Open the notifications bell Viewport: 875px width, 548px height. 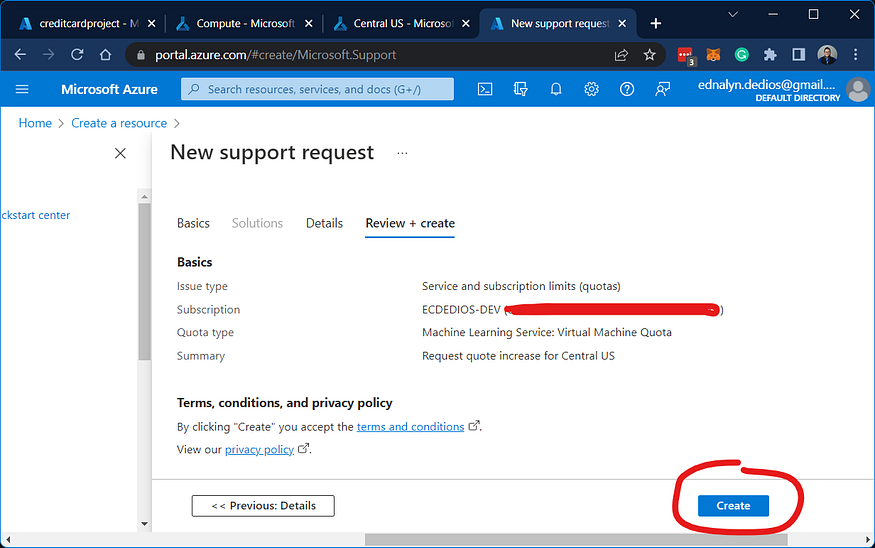[x=556, y=89]
